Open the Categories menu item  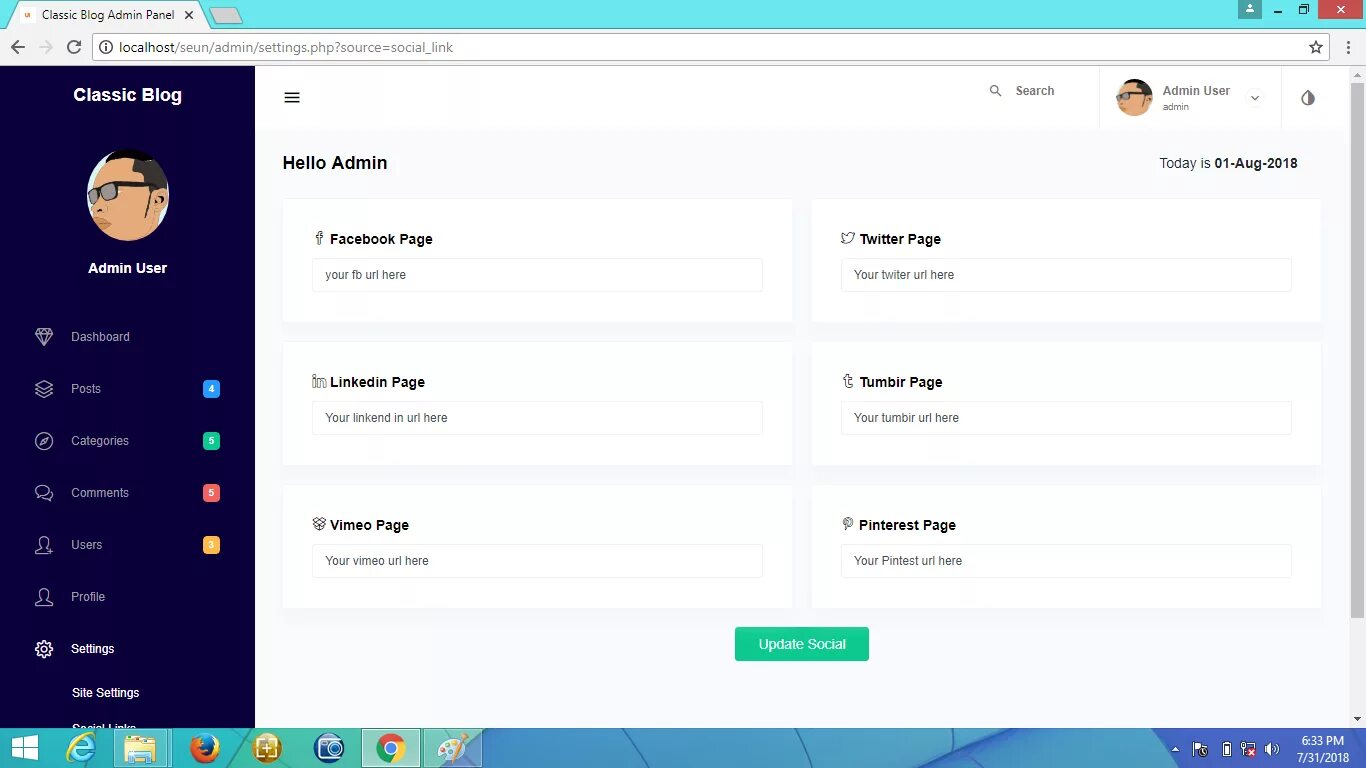[x=100, y=441]
